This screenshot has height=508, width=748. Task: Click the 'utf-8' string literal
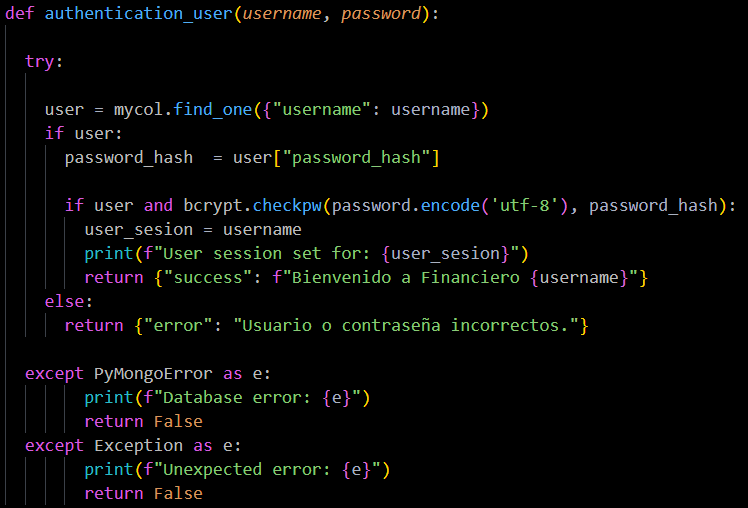[524, 206]
